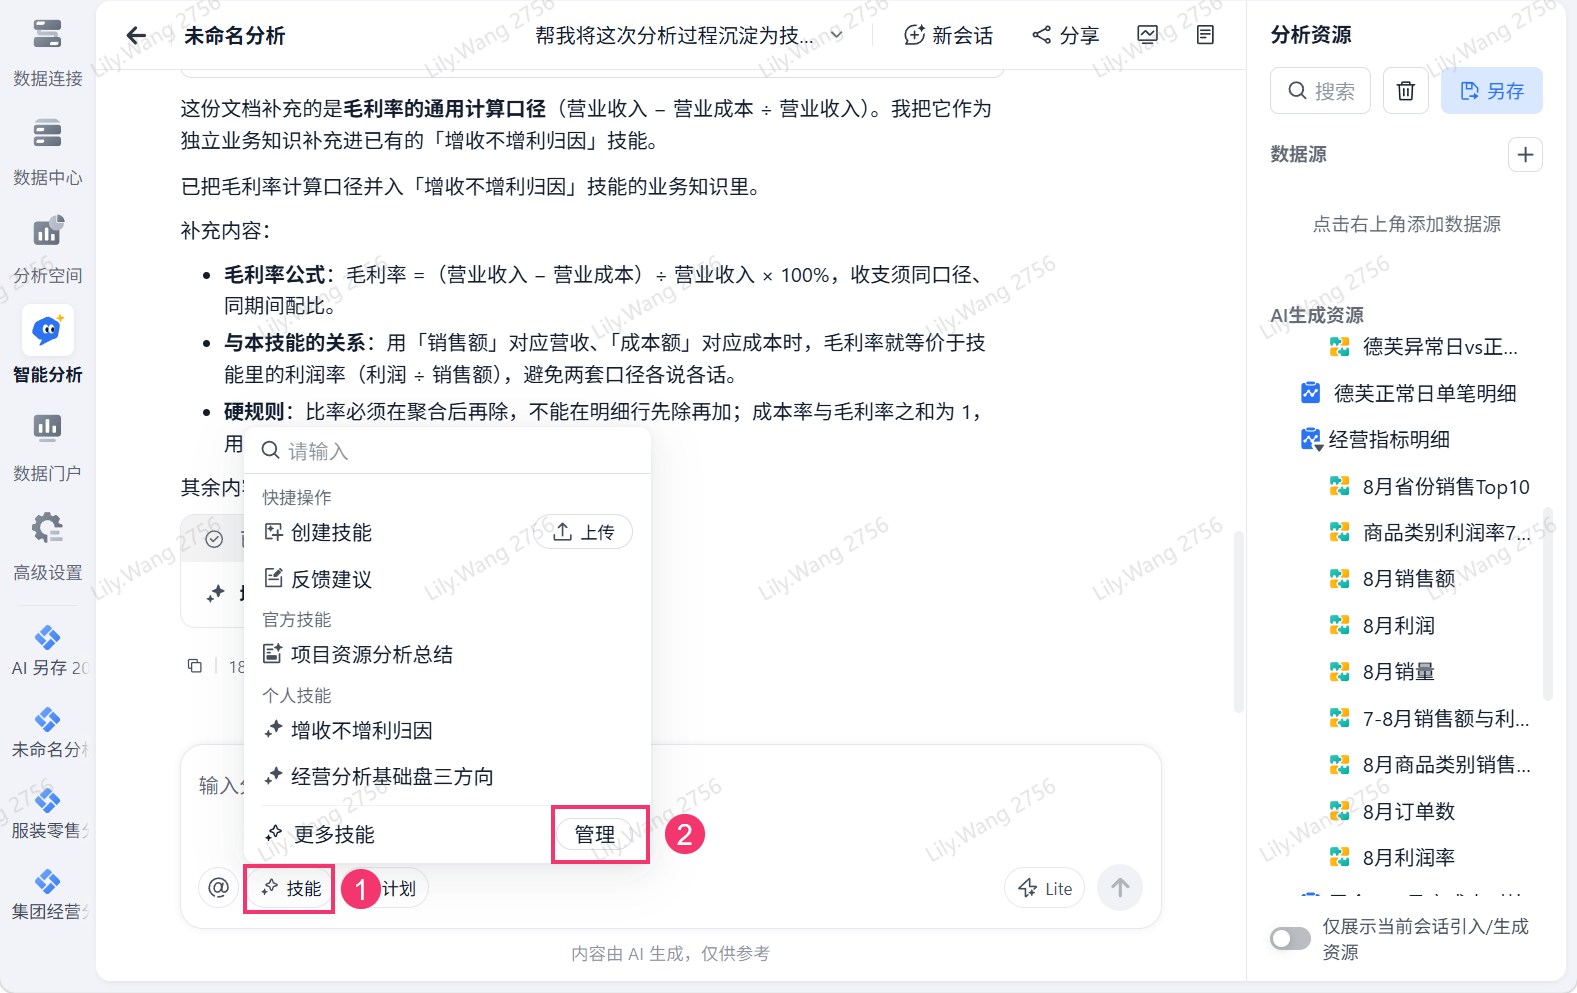Pick personal skill 增收不增利归因

coord(348,731)
